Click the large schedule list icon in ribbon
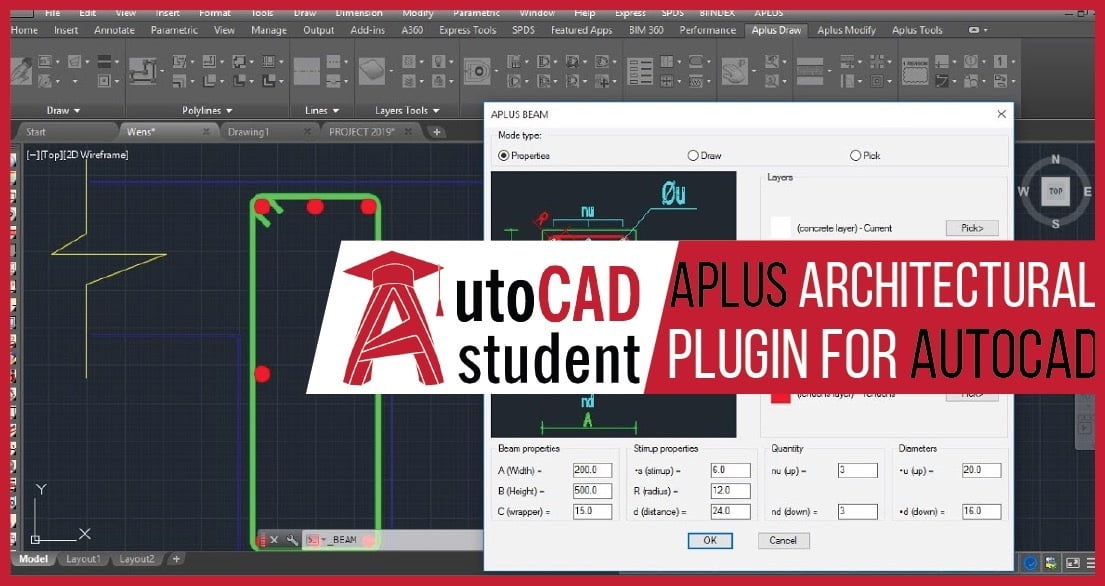This screenshot has width=1105, height=586. coord(640,71)
